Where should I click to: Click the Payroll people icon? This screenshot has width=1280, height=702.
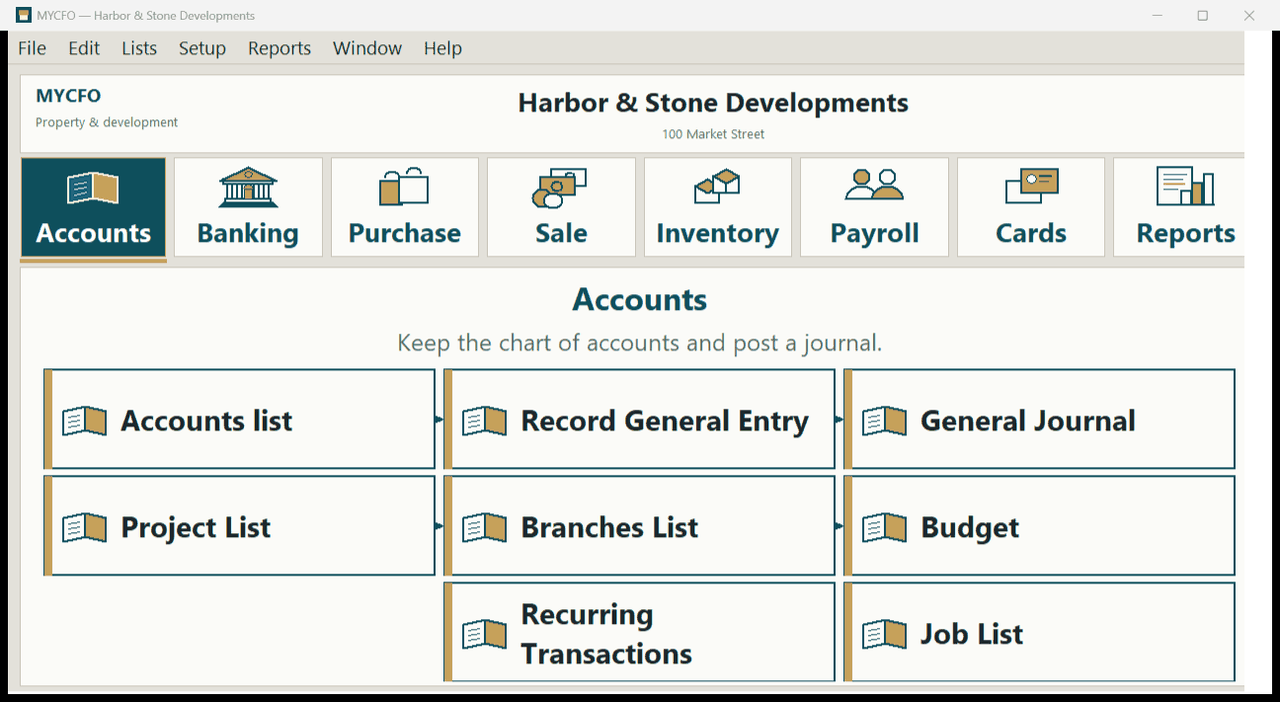(x=874, y=185)
